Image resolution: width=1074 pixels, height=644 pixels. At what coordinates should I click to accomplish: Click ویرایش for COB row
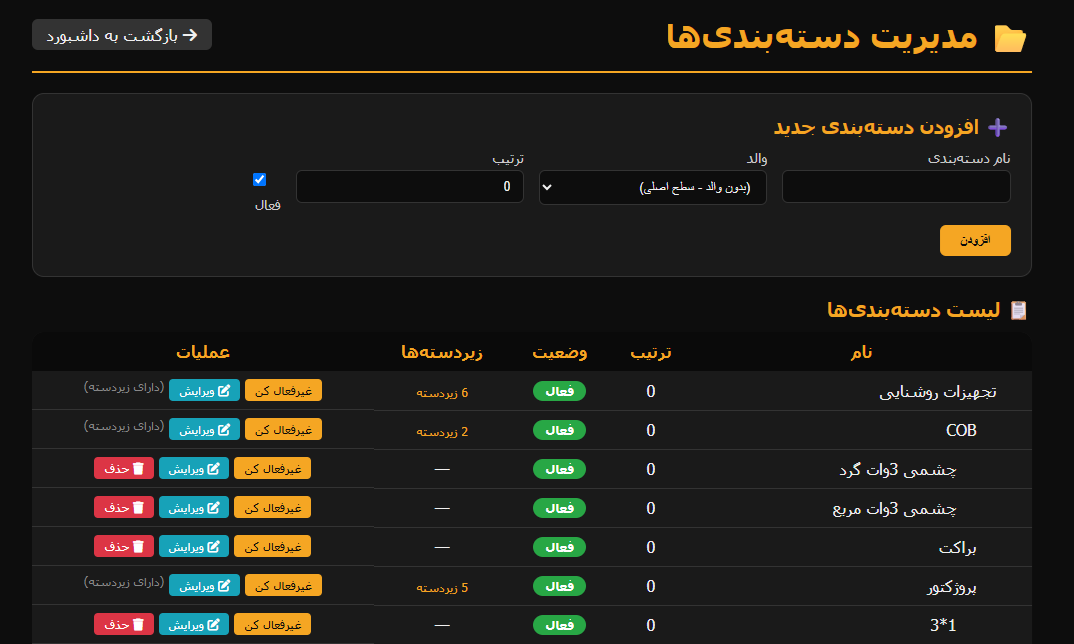204,430
